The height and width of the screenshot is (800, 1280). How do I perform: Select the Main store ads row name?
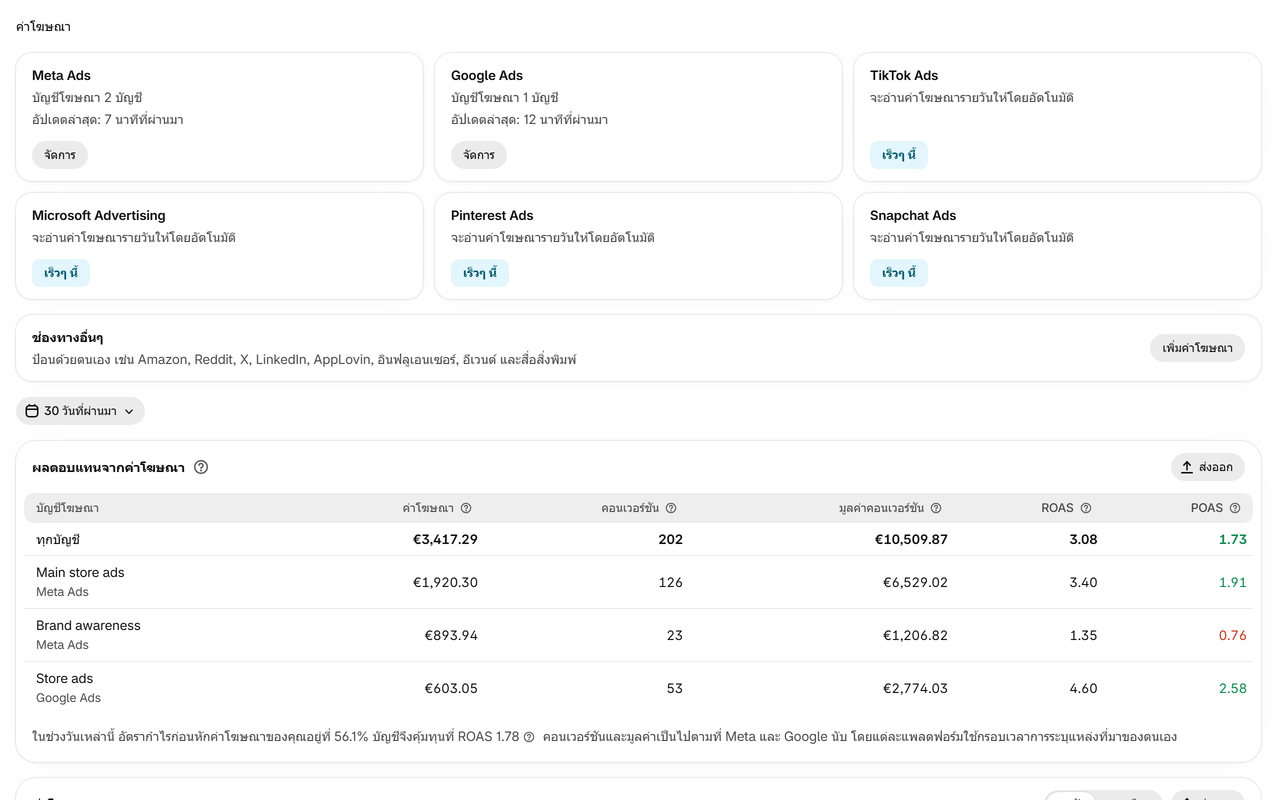80,573
